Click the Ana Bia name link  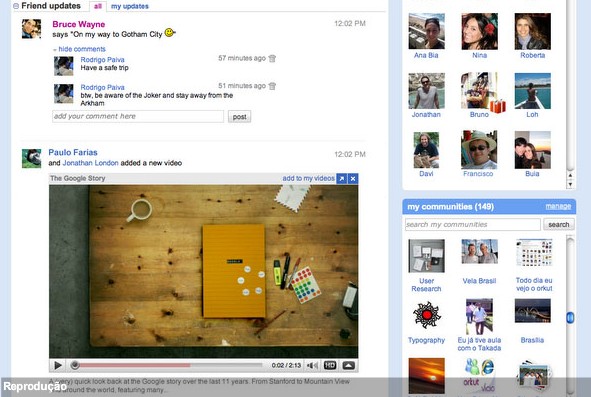point(426,55)
